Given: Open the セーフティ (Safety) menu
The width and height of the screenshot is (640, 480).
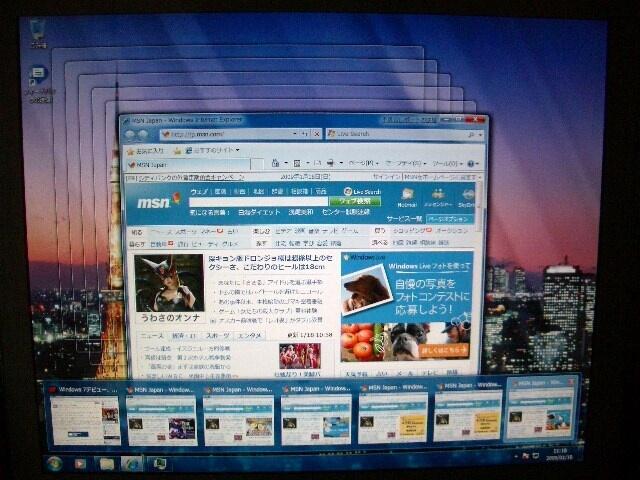Looking at the screenshot, I should [x=406, y=163].
